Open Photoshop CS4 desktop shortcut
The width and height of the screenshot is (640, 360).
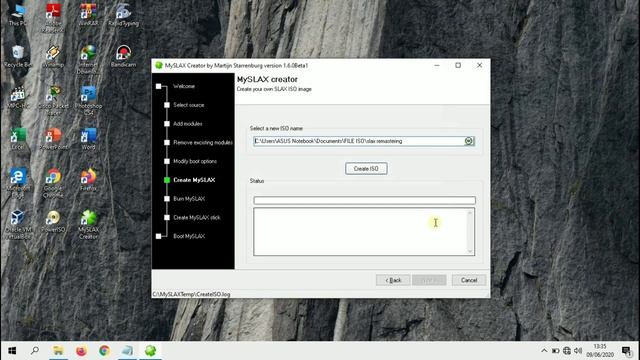click(88, 100)
